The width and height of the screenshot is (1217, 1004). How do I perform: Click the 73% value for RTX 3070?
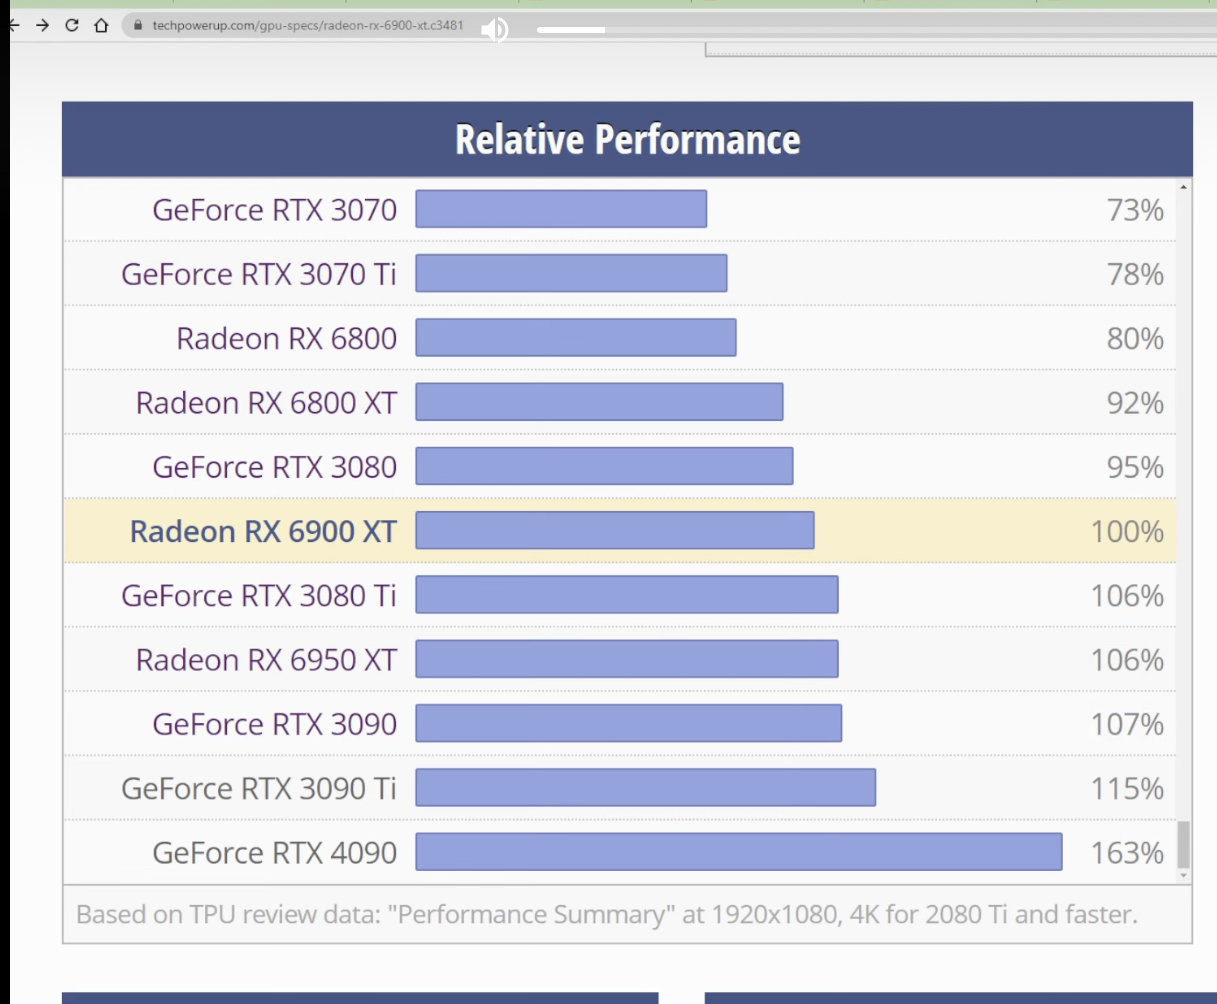[1135, 210]
